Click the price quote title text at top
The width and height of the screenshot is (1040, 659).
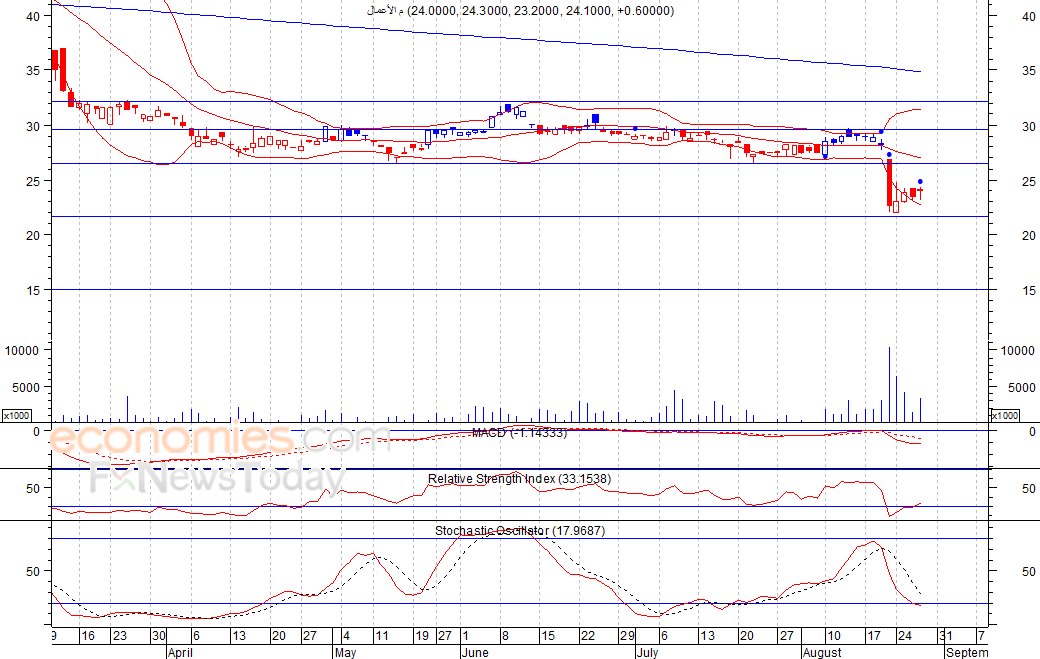coord(520,11)
